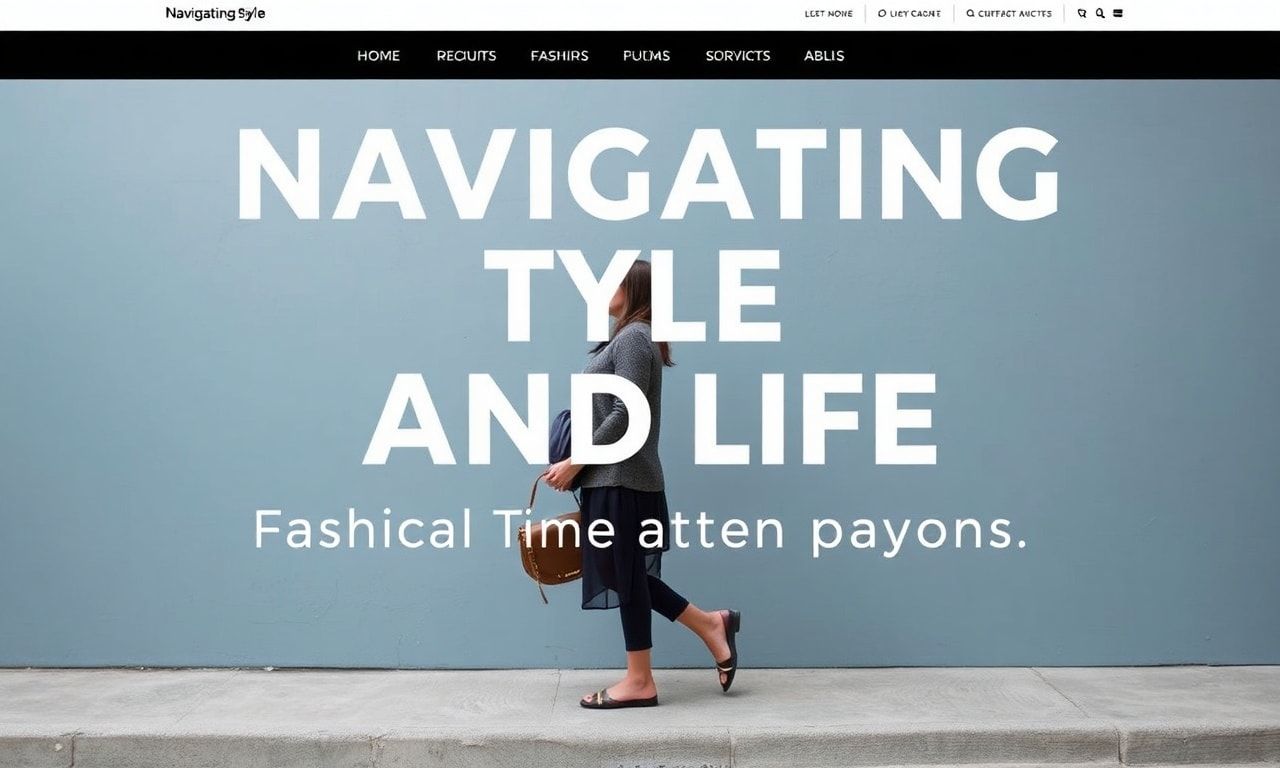Open the PULMS menu entry
The height and width of the screenshot is (768, 1280).
646,56
